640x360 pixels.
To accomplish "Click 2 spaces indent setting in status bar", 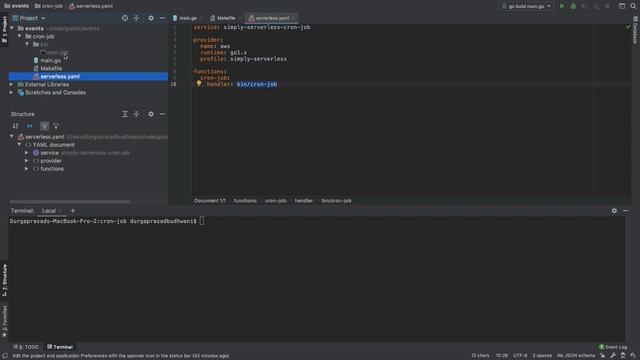I will click(542, 356).
